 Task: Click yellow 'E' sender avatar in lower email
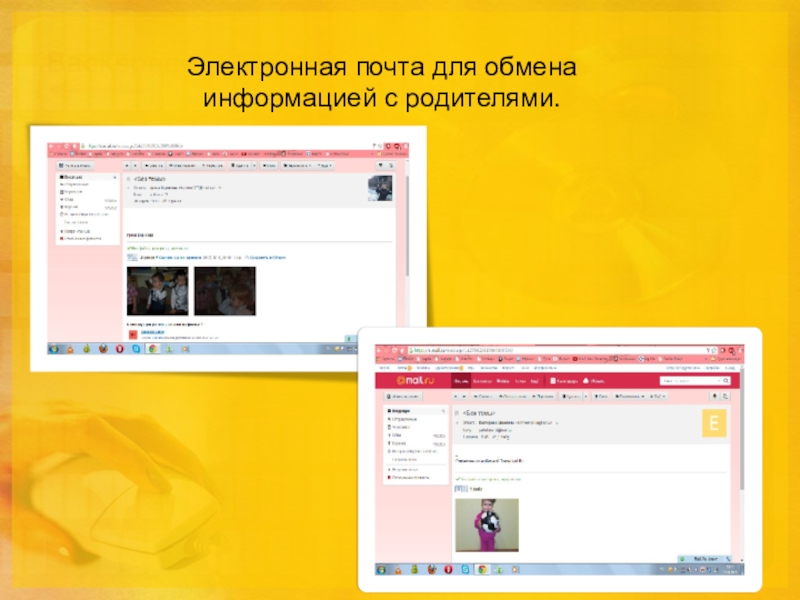tap(714, 423)
